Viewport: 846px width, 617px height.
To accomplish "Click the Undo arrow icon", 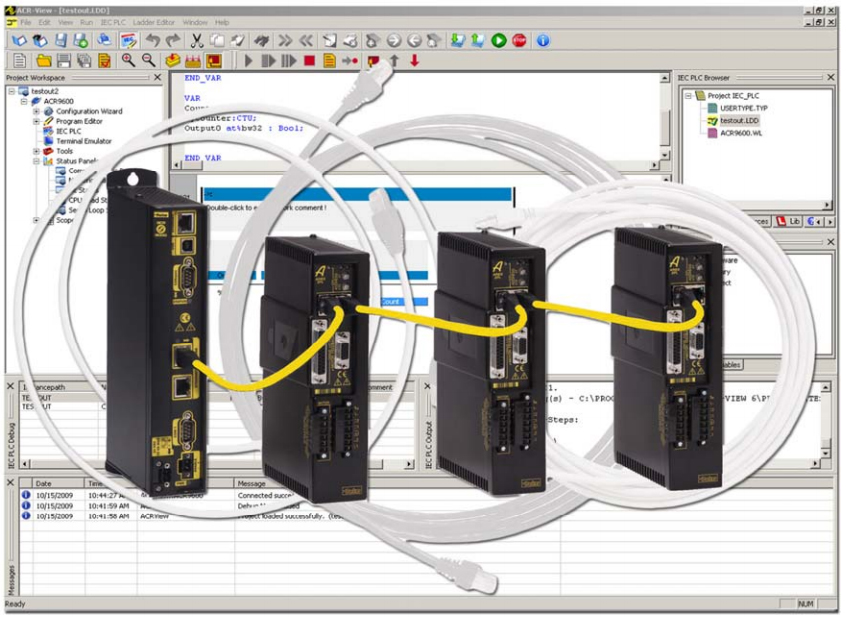I will [x=153, y=40].
